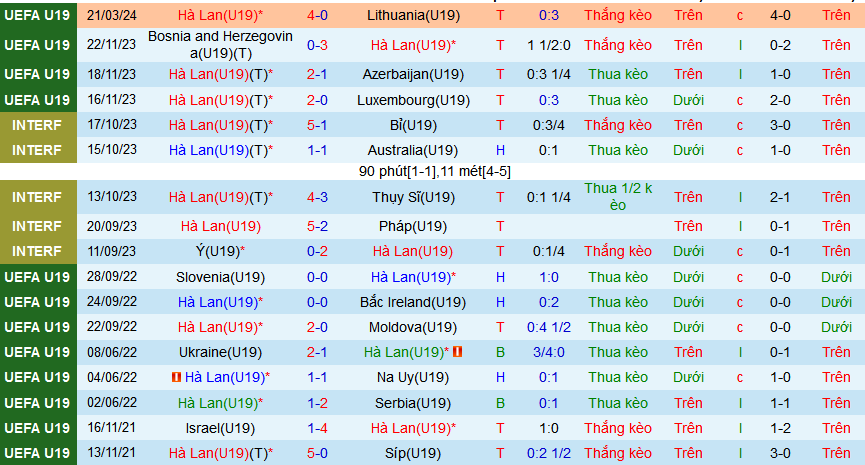Open the Bosnia and Herzegovina(U19) team page
This screenshot has height=465, width=865.
220,45
